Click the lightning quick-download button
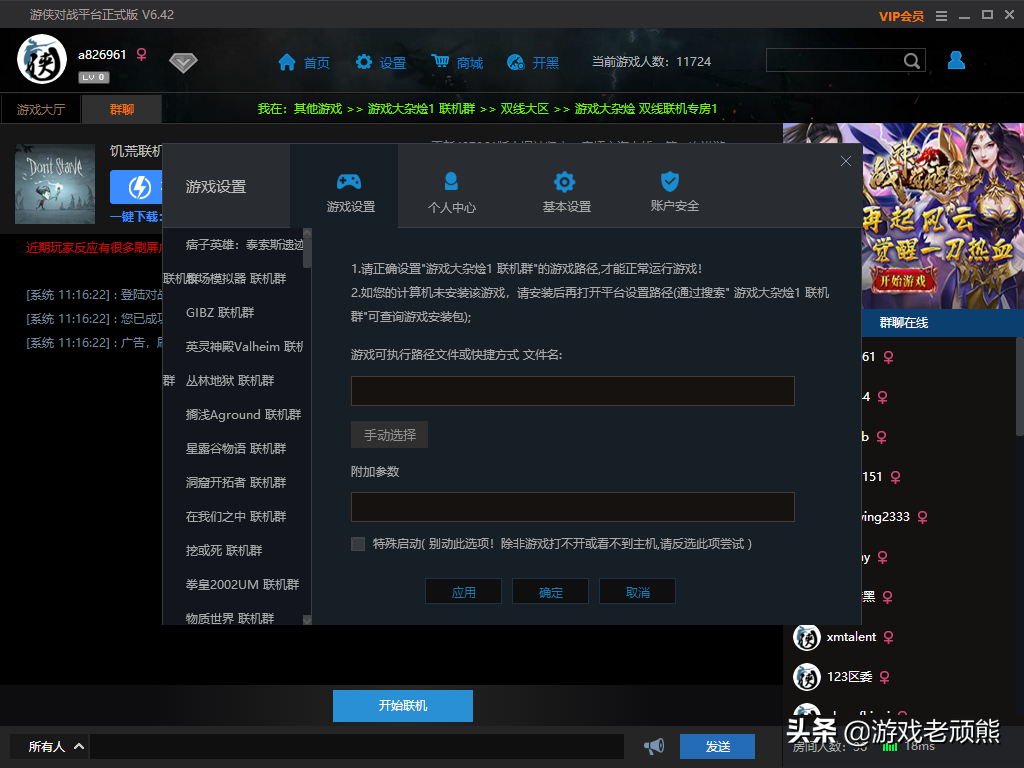Image resolution: width=1024 pixels, height=768 pixels. pos(138,187)
